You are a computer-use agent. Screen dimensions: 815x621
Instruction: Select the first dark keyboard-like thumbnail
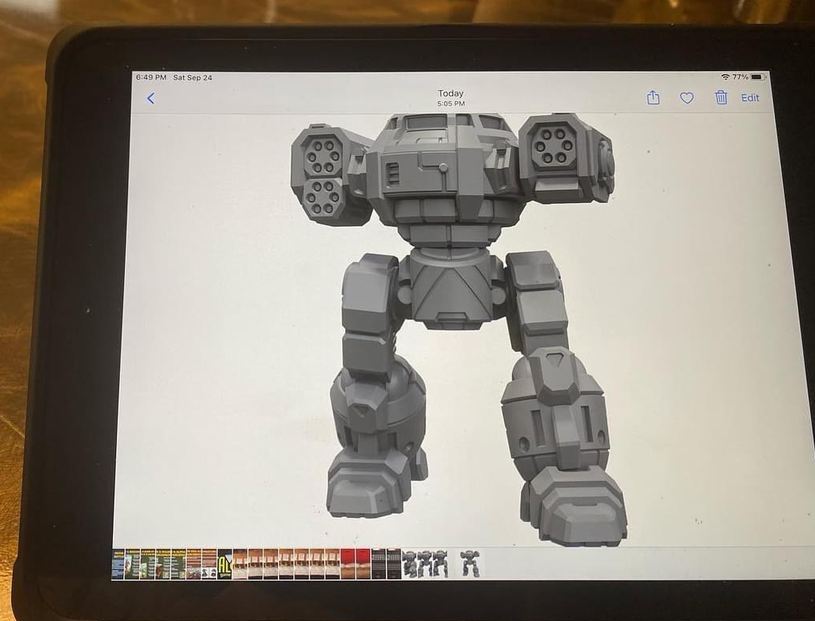pos(379,564)
